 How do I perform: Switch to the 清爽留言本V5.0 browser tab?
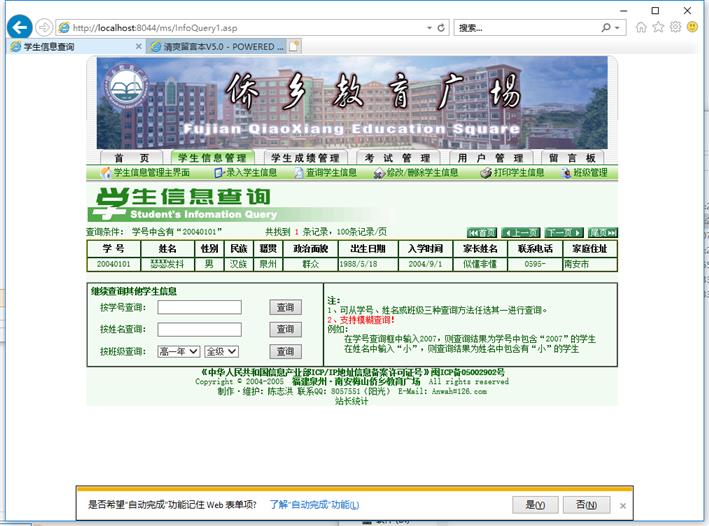click(214, 46)
